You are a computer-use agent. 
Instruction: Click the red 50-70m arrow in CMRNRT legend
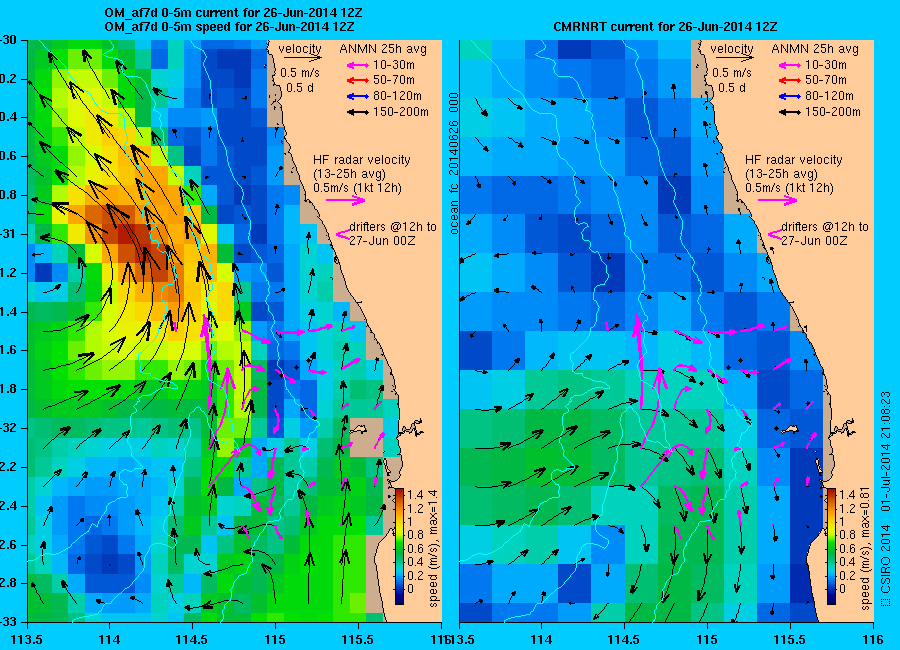(x=790, y=81)
